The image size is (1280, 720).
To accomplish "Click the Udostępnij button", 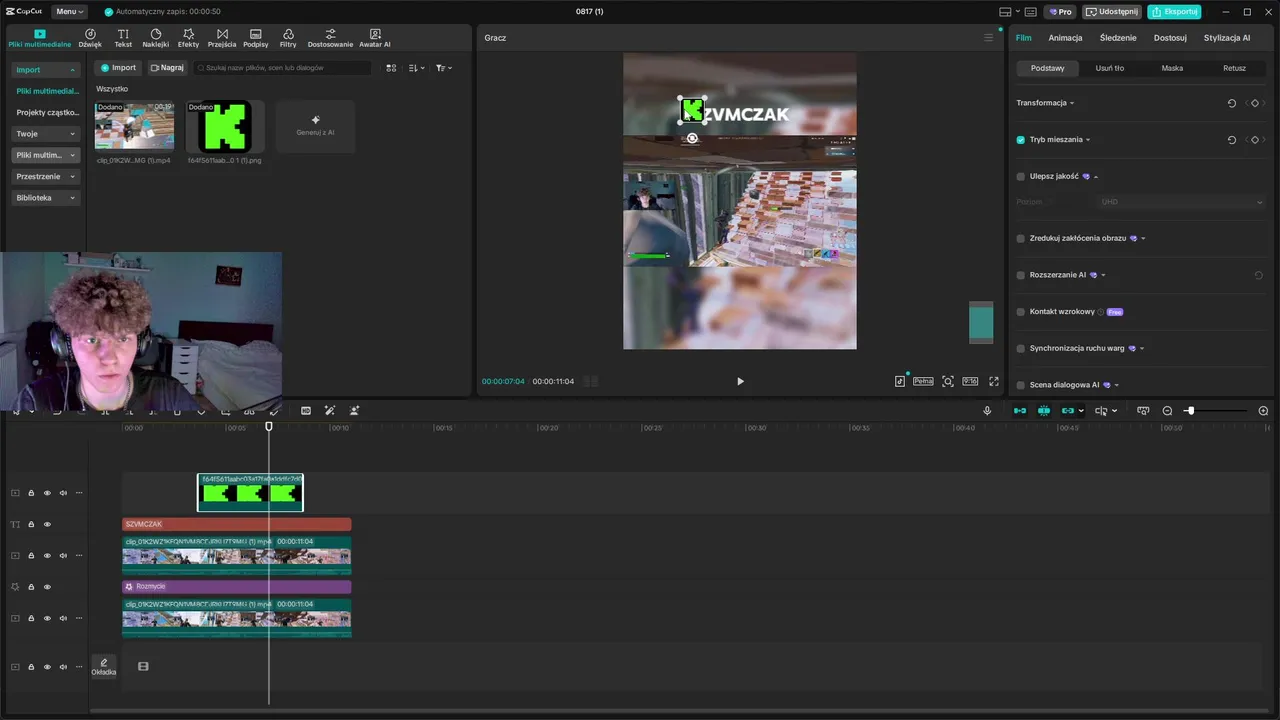I will (x=1112, y=12).
